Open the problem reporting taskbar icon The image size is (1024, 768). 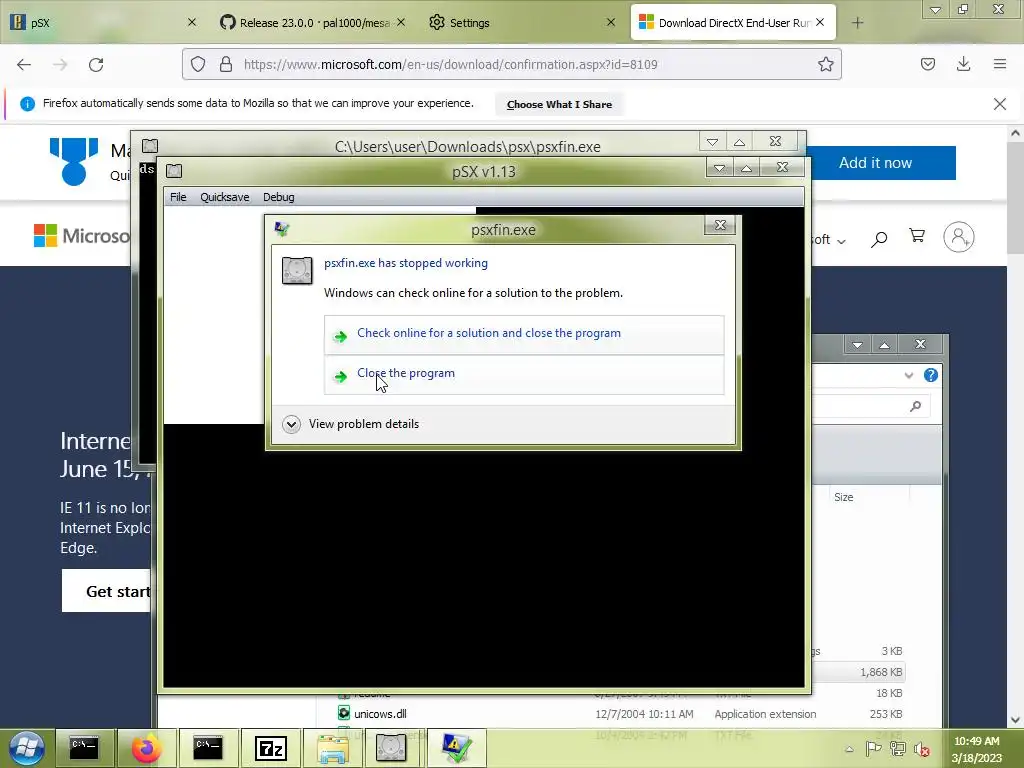click(456, 748)
